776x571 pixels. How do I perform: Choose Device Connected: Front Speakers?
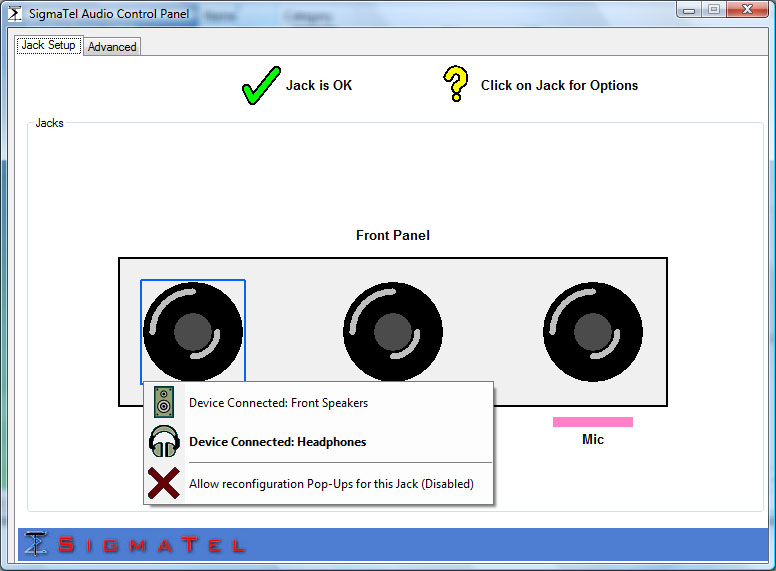[319, 403]
